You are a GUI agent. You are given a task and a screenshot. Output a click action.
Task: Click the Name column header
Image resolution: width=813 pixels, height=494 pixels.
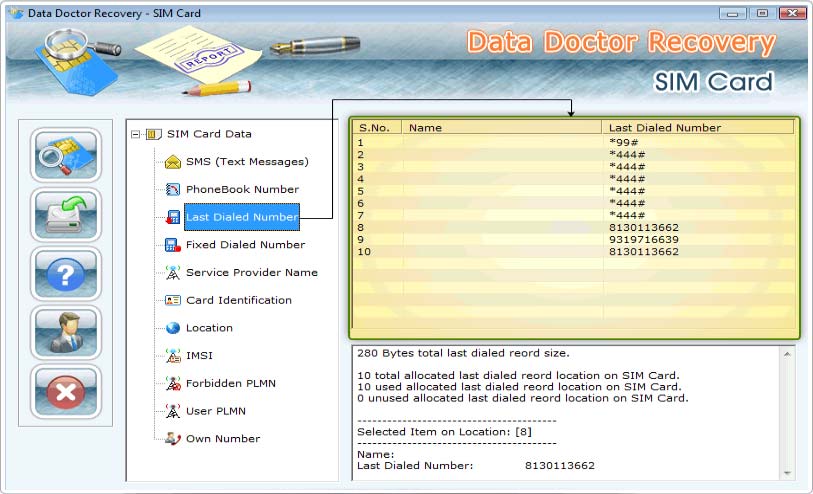tap(501, 128)
